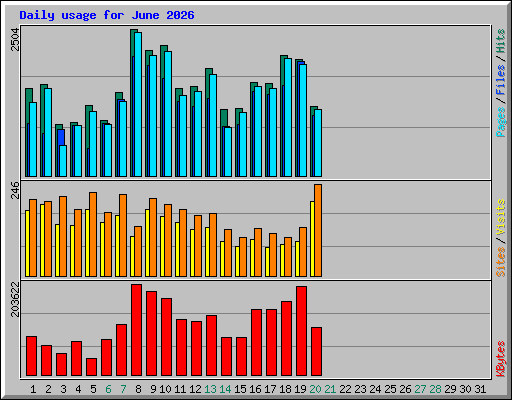Click the blue "Files" legend word
This screenshot has height=400, width=512.
(500, 79)
